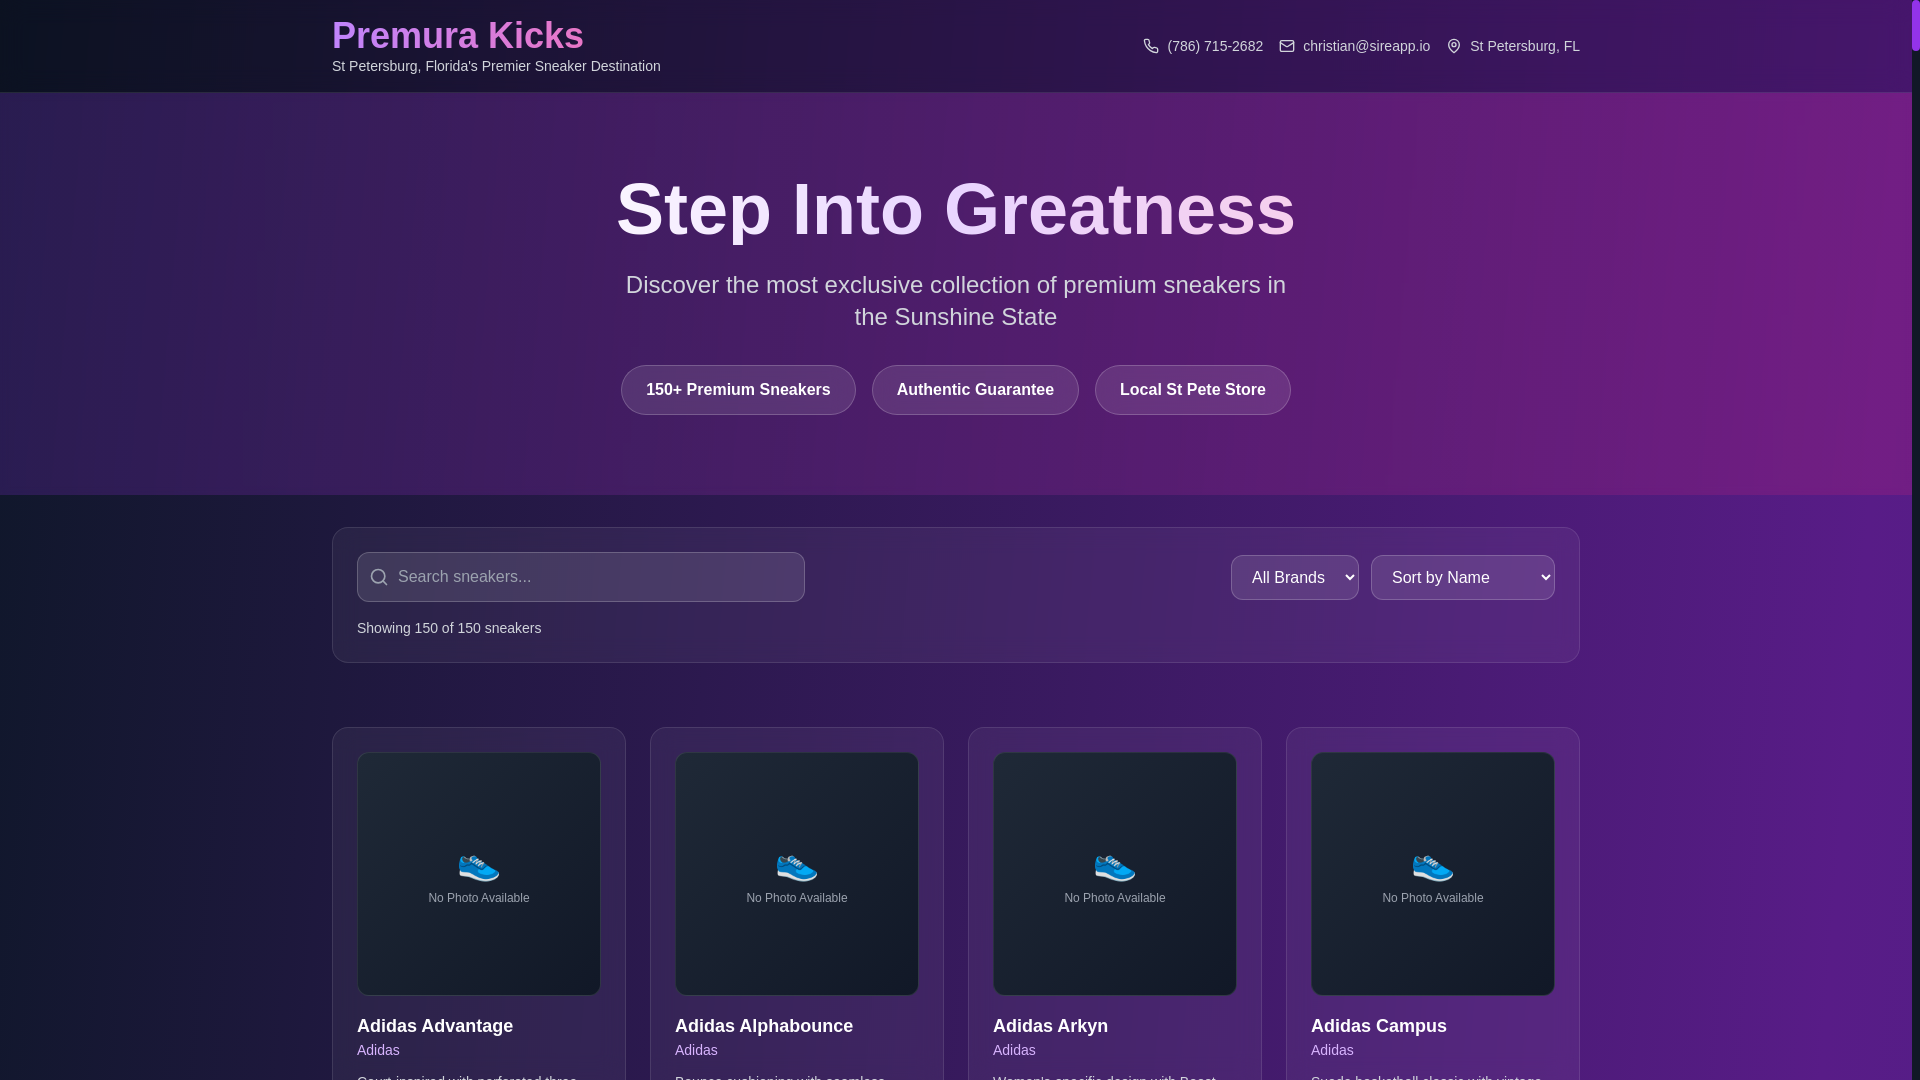Open Adidas Arkyn photo placeholder

point(1115,874)
